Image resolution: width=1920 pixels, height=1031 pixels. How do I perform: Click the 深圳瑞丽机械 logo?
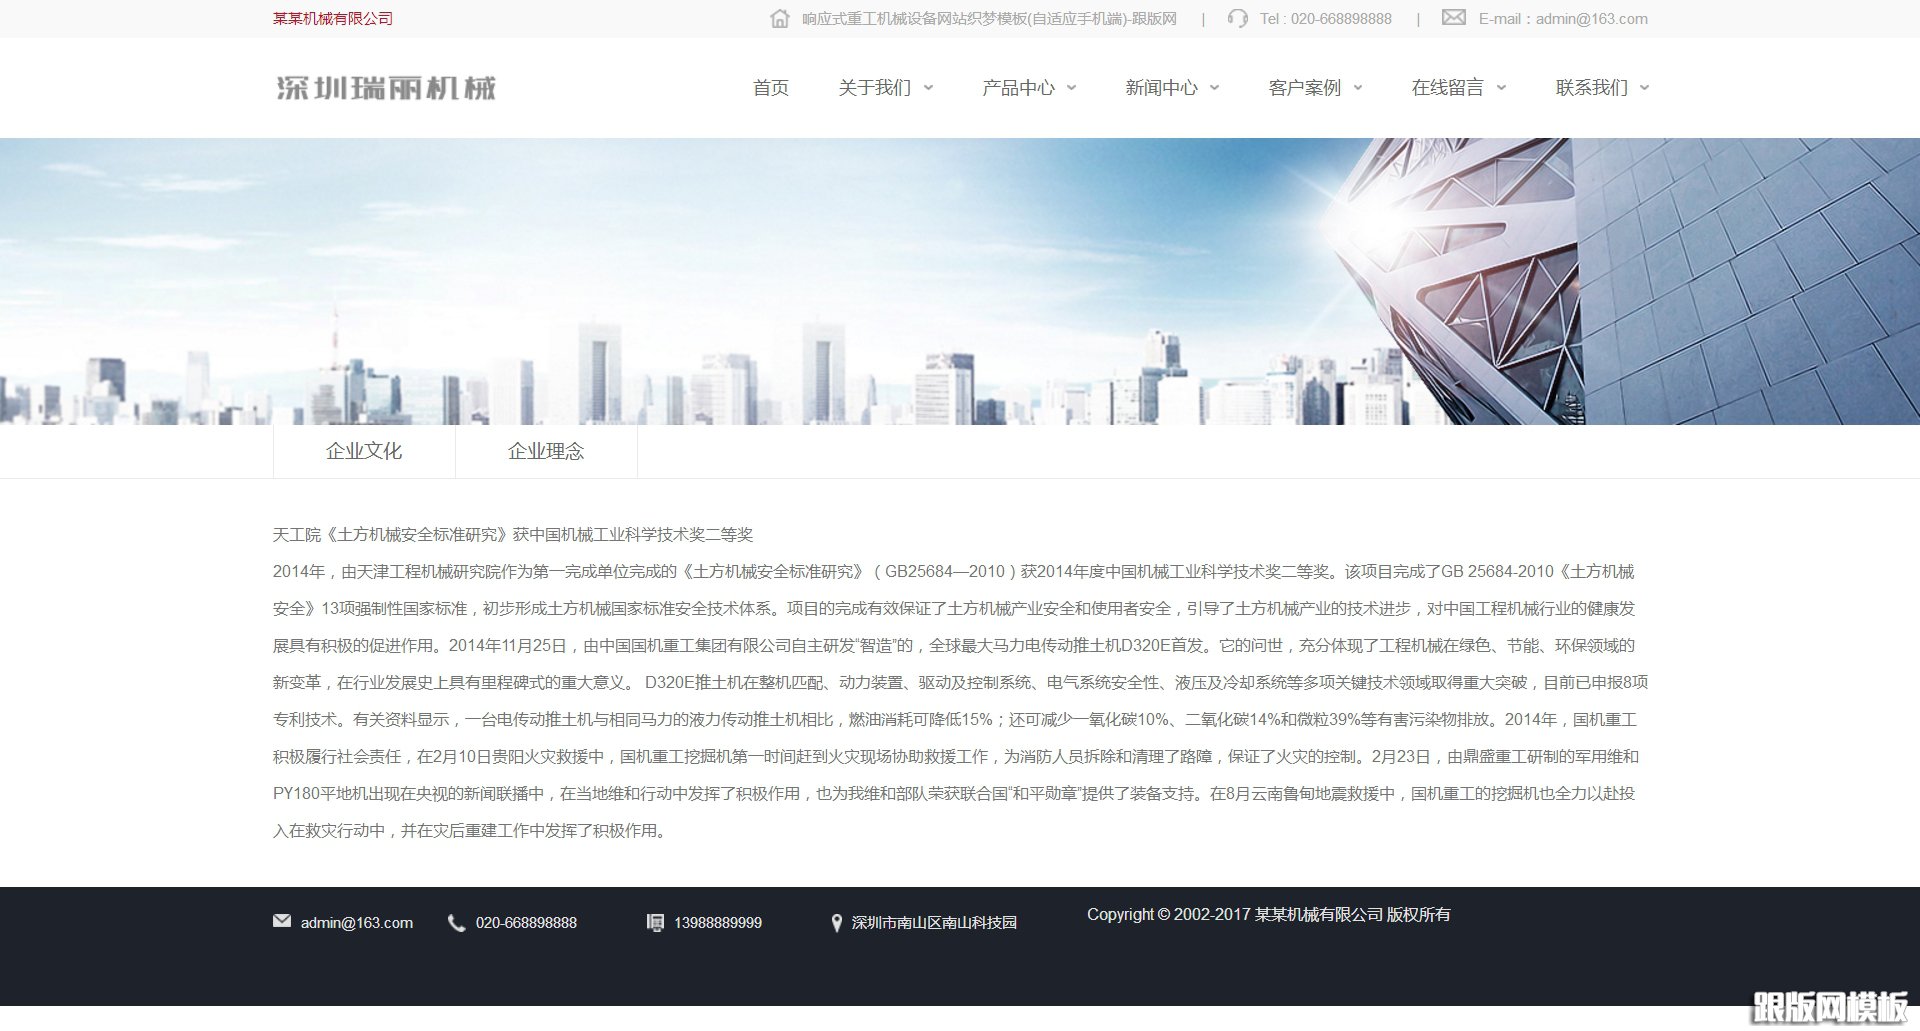click(x=387, y=88)
